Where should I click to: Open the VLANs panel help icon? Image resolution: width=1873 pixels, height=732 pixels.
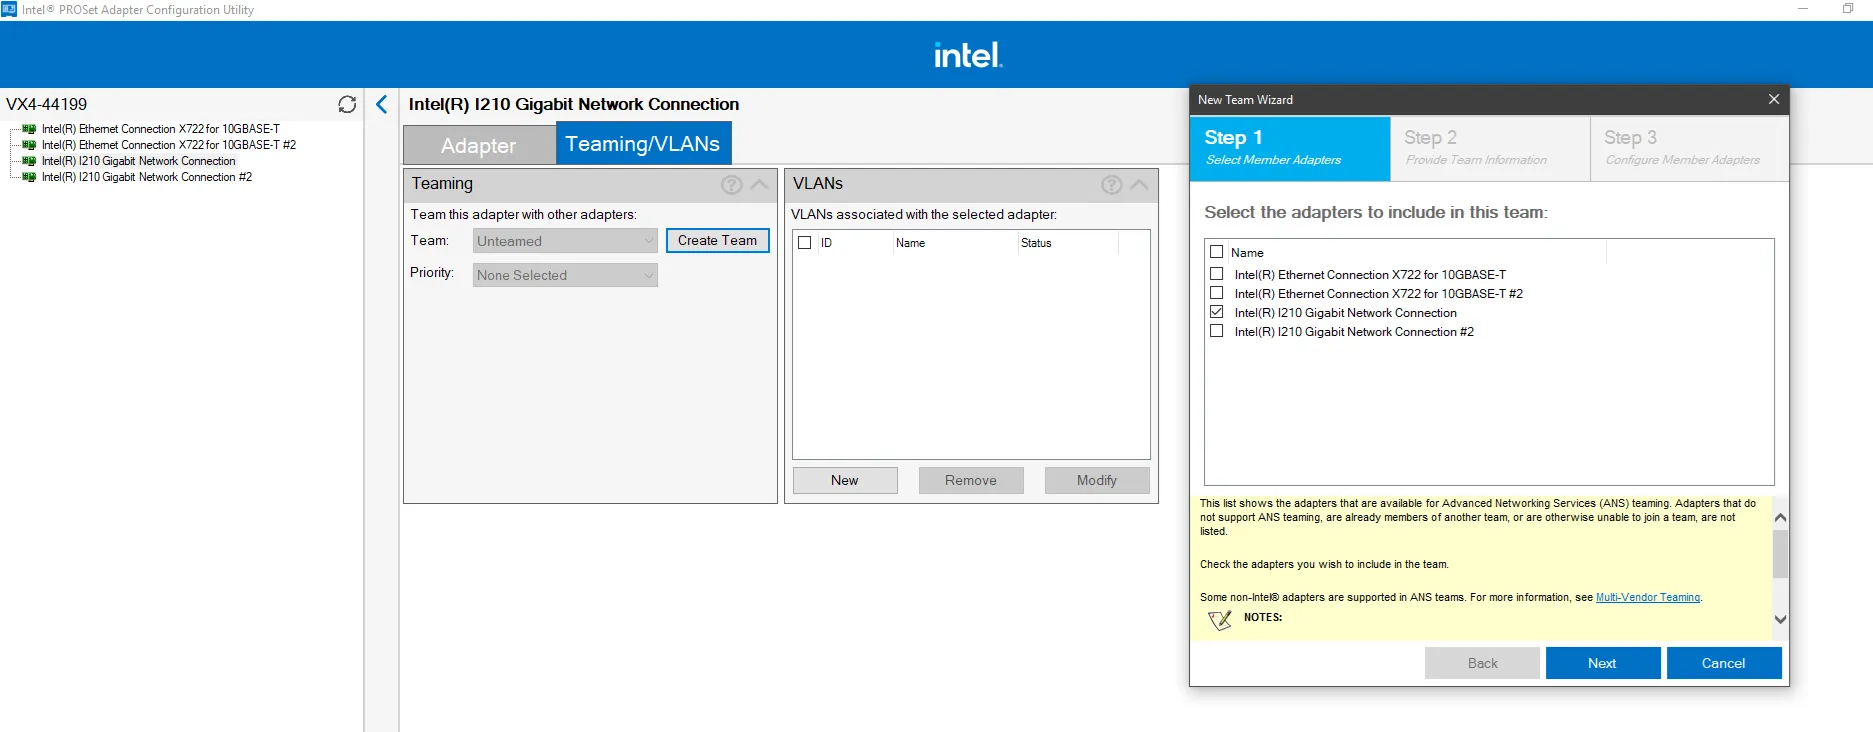click(1111, 185)
